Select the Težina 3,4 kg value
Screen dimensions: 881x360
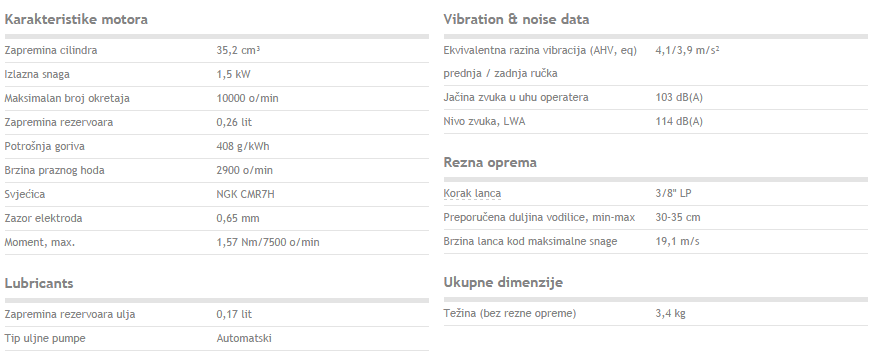(x=670, y=313)
